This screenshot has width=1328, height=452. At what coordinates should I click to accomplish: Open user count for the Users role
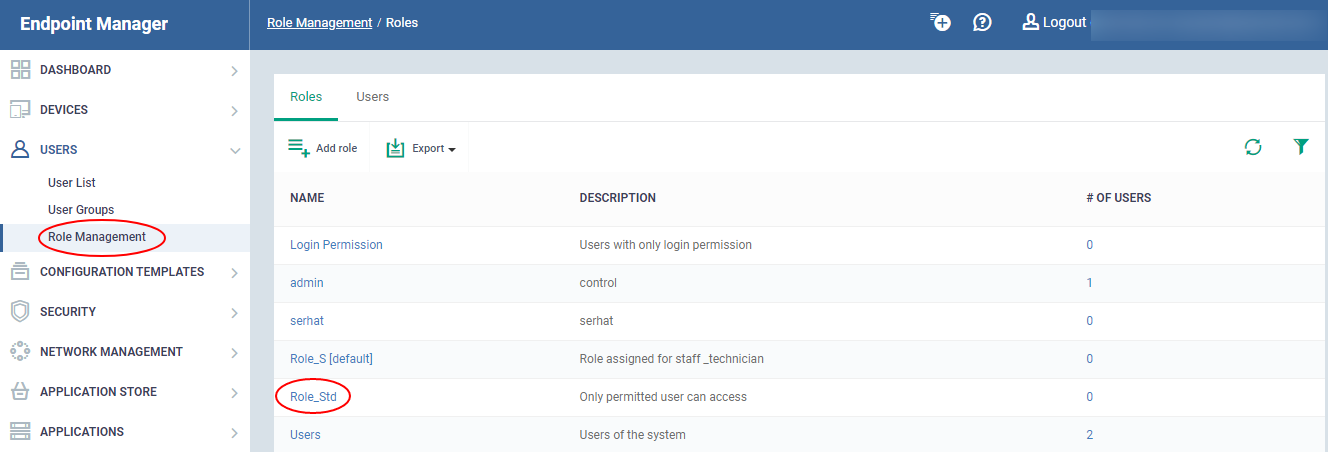[1090, 435]
